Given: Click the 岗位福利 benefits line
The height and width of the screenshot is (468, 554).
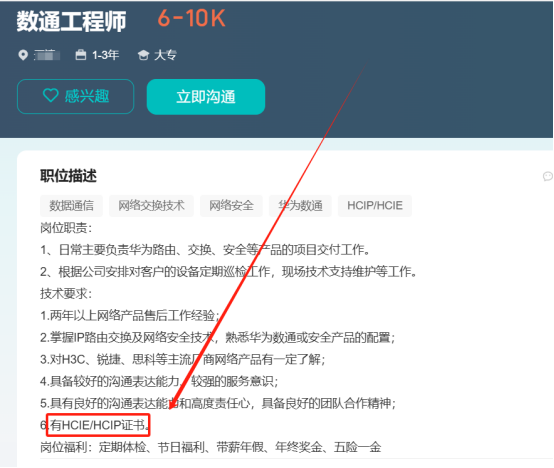Looking at the screenshot, I should pos(211,447).
